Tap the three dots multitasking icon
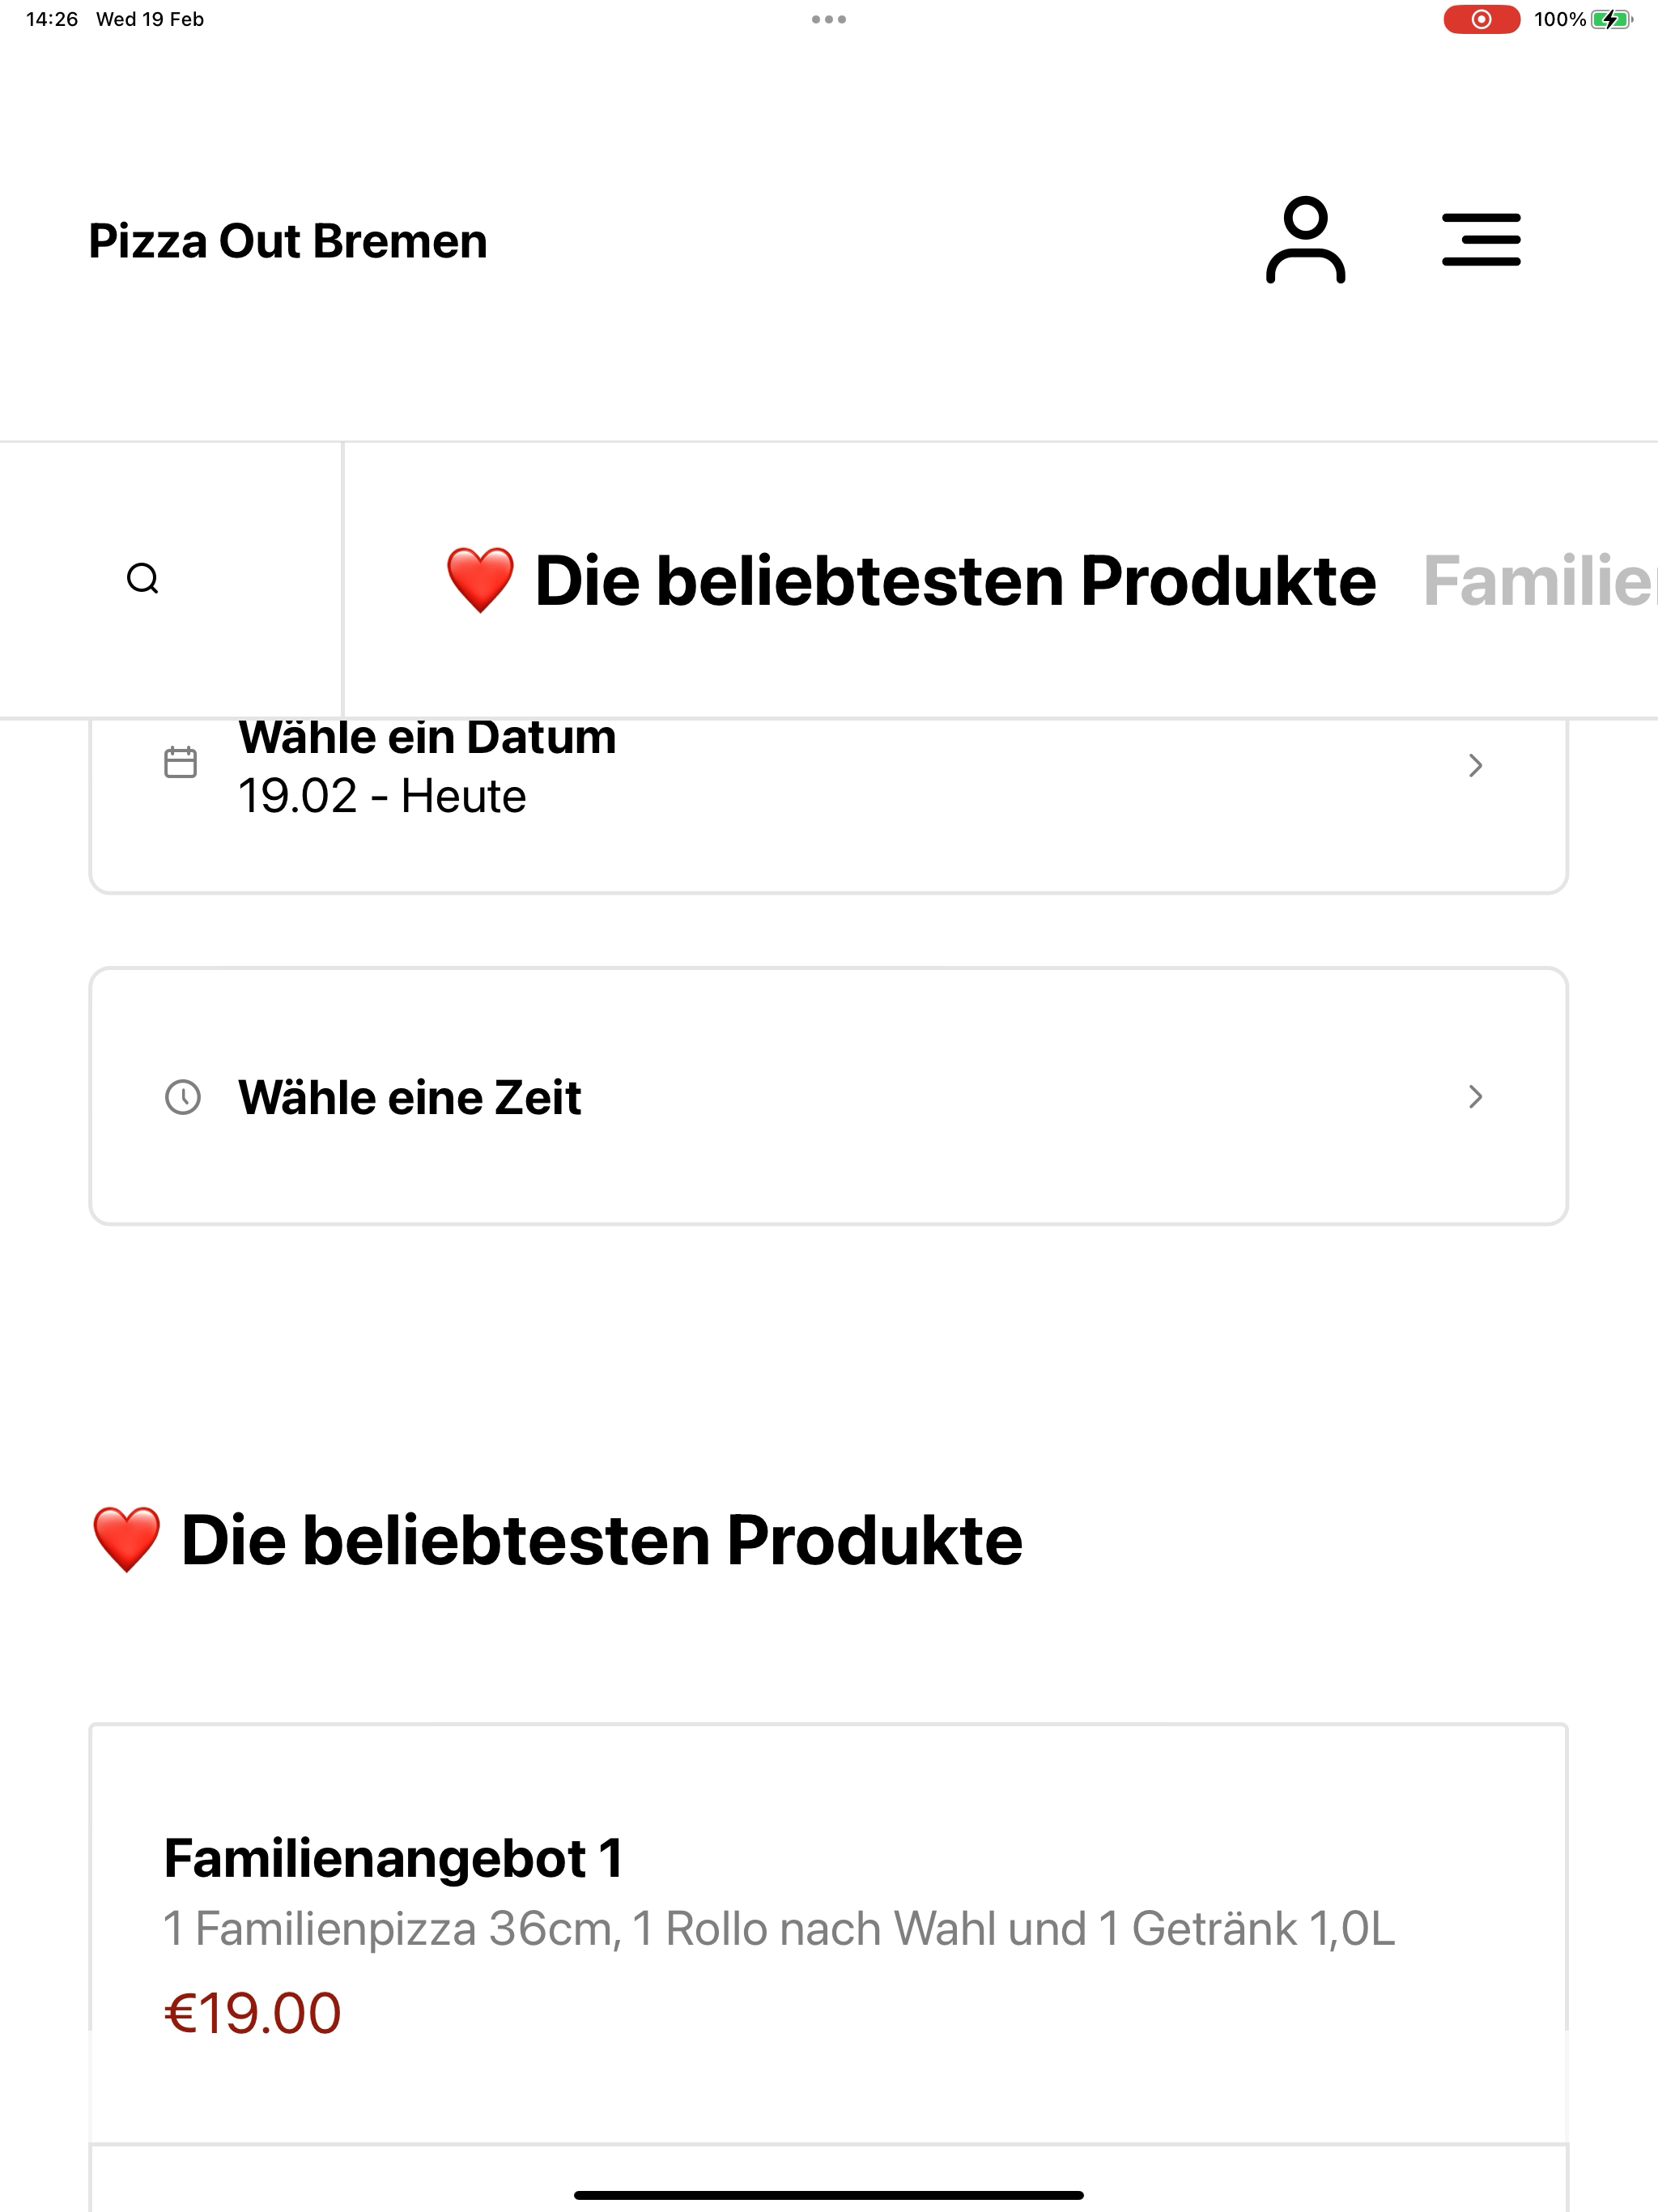Image resolution: width=1658 pixels, height=2212 pixels. pos(829,19)
